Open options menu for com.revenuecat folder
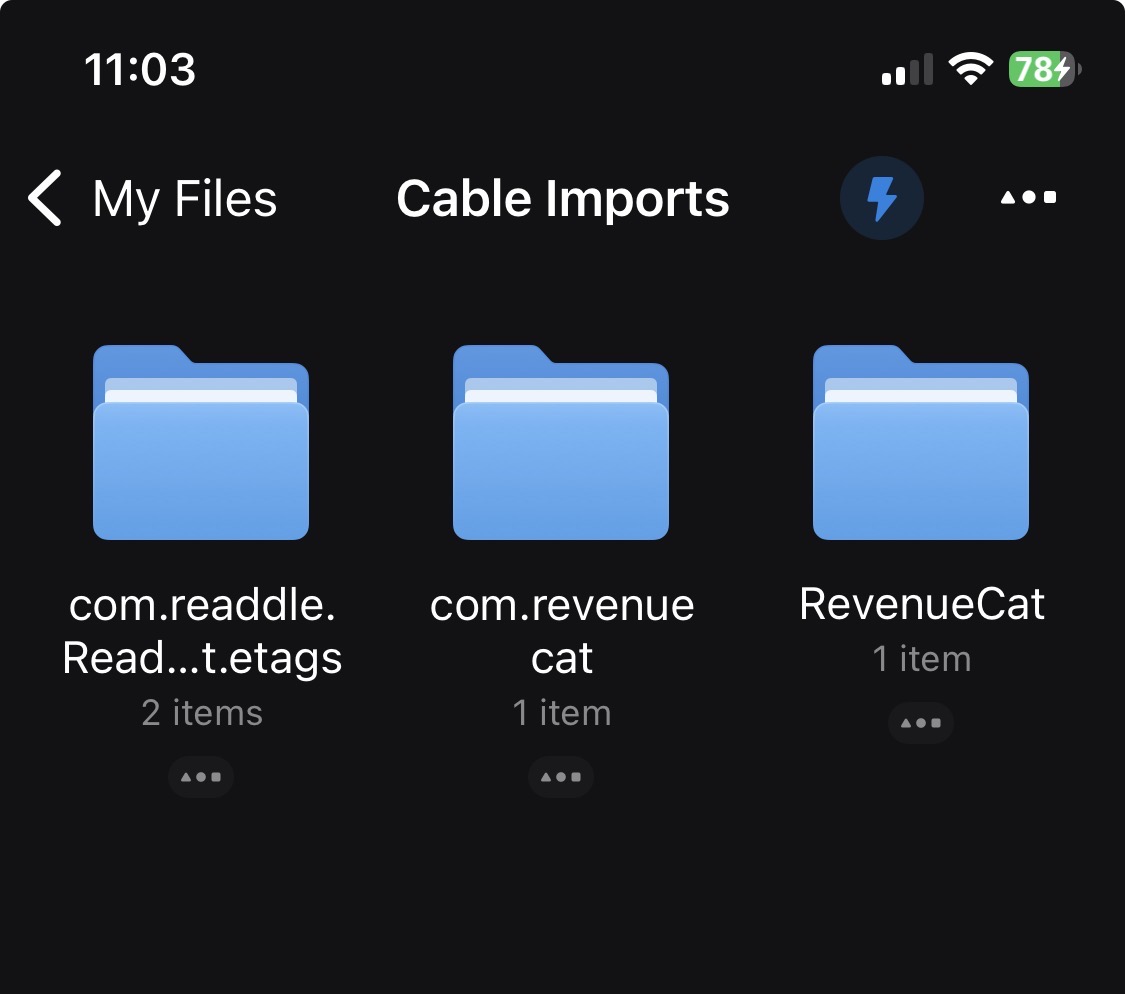Image resolution: width=1125 pixels, height=994 pixels. [561, 777]
